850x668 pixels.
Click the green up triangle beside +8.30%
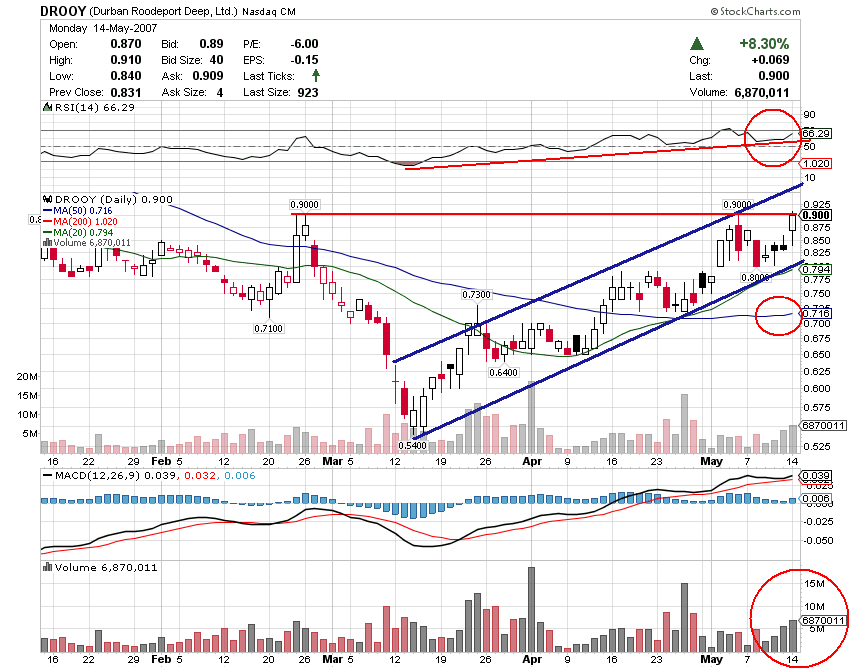[697, 44]
